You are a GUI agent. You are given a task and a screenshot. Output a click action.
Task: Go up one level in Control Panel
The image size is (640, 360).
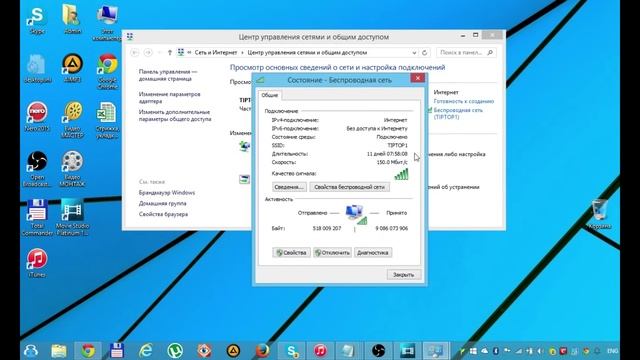tap(170, 53)
